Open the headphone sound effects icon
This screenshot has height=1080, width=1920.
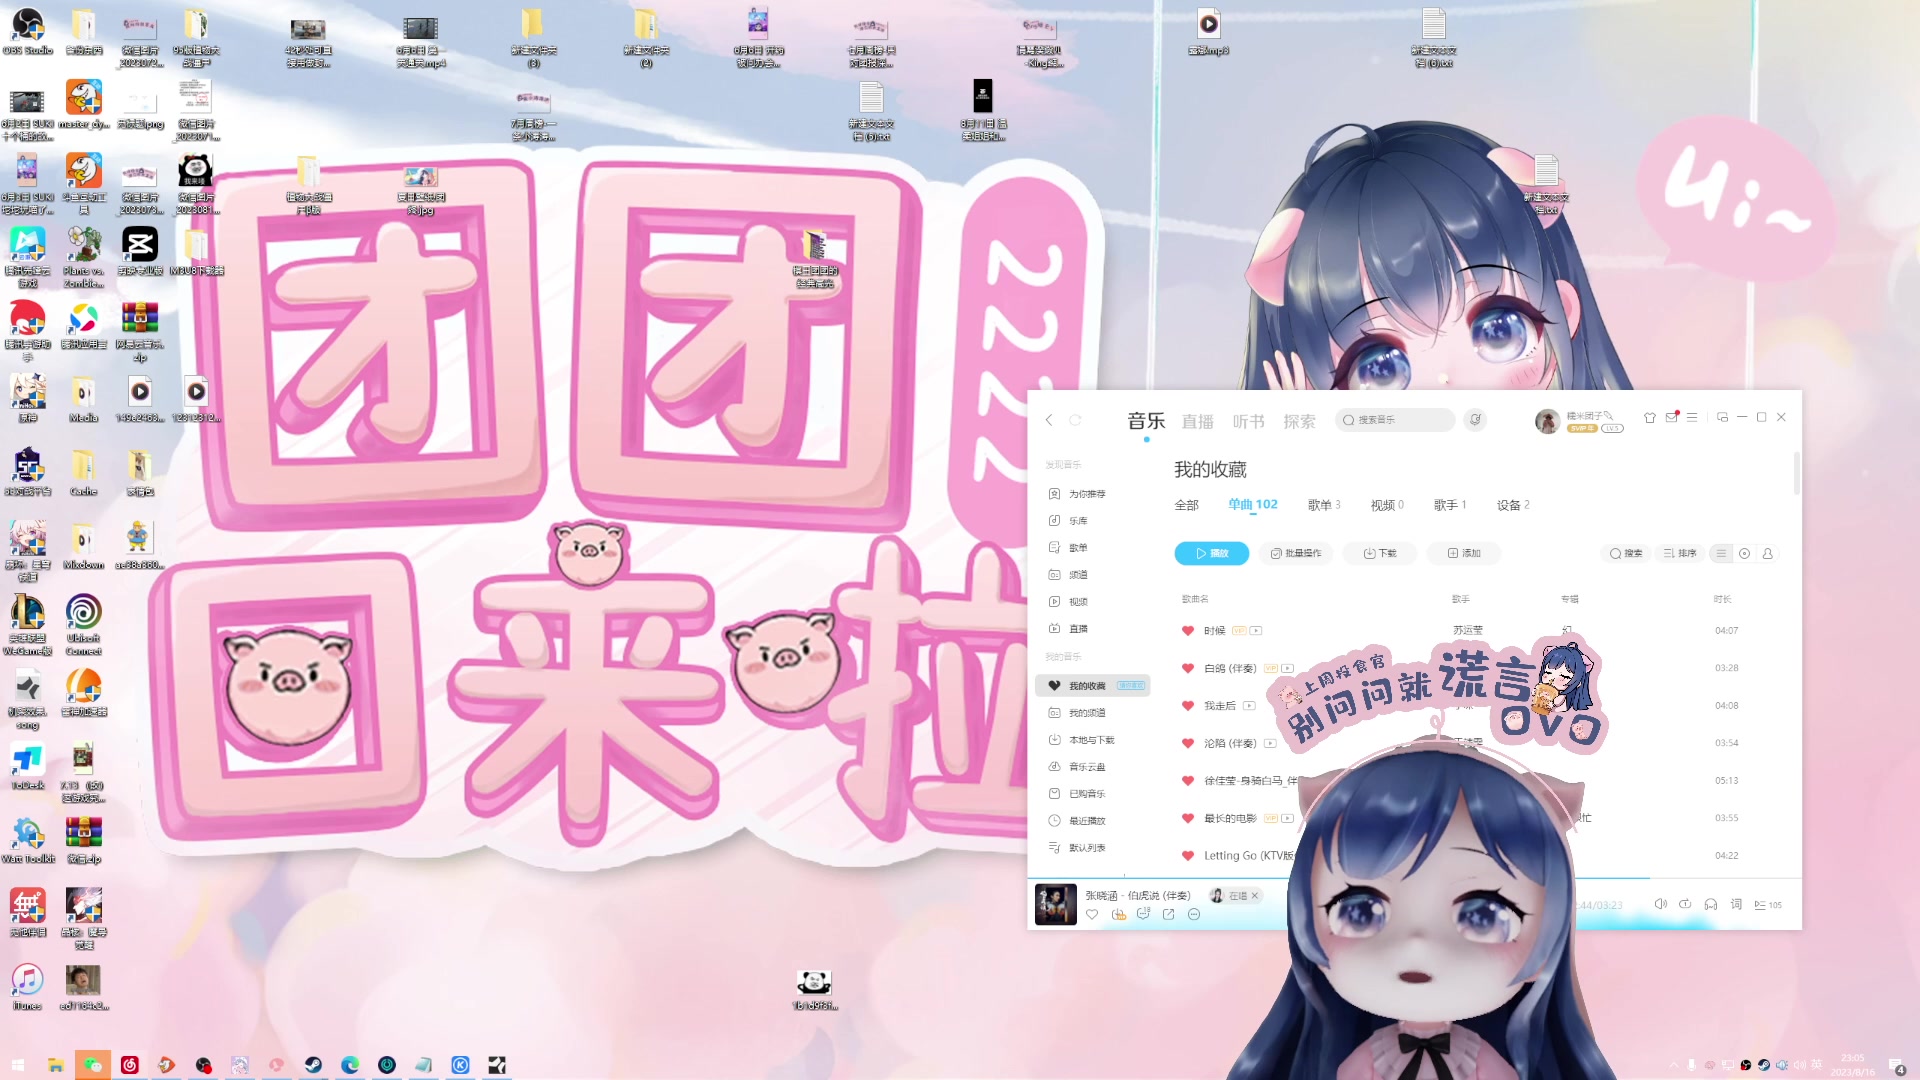click(x=1711, y=904)
